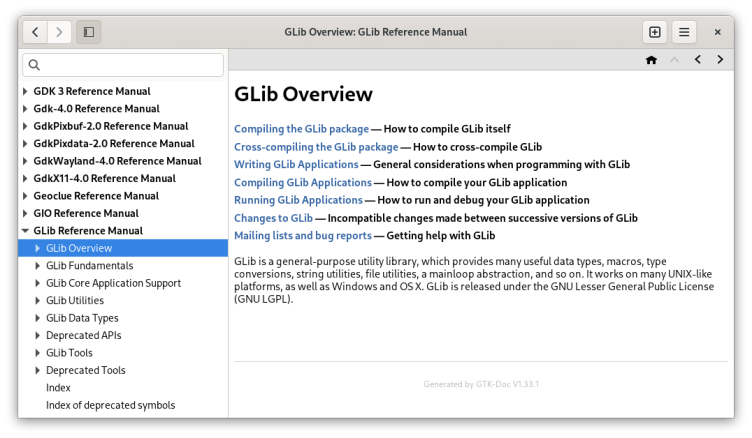This screenshot has width=752, height=438.
Task: Open a new tab with plus icon
Action: pos(655,32)
